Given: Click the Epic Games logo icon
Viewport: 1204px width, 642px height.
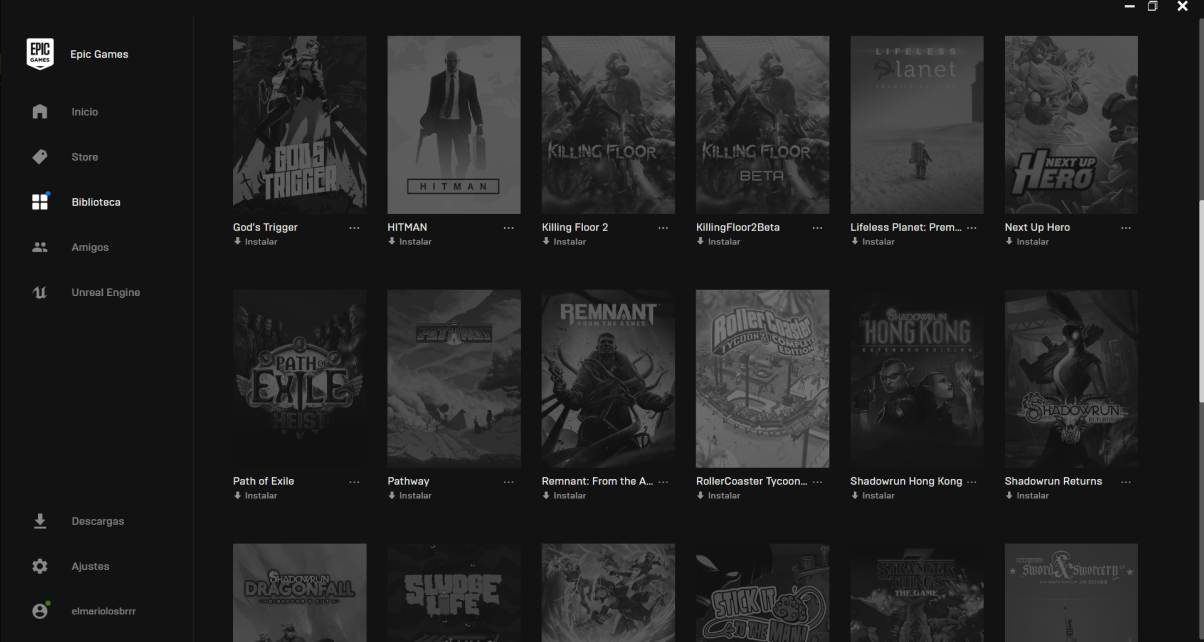Looking at the screenshot, I should click(40, 54).
